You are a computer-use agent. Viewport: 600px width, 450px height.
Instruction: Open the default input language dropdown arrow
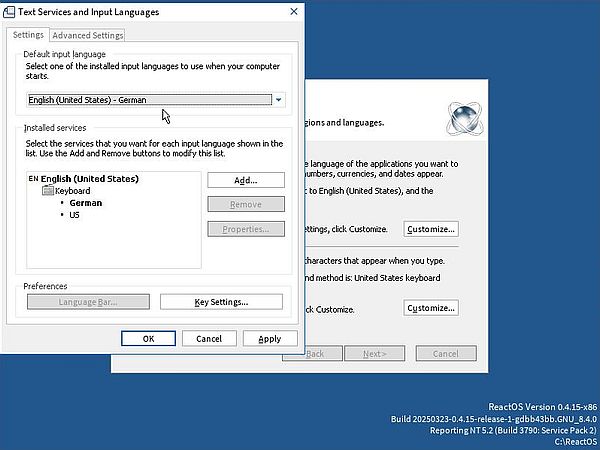[x=279, y=100]
